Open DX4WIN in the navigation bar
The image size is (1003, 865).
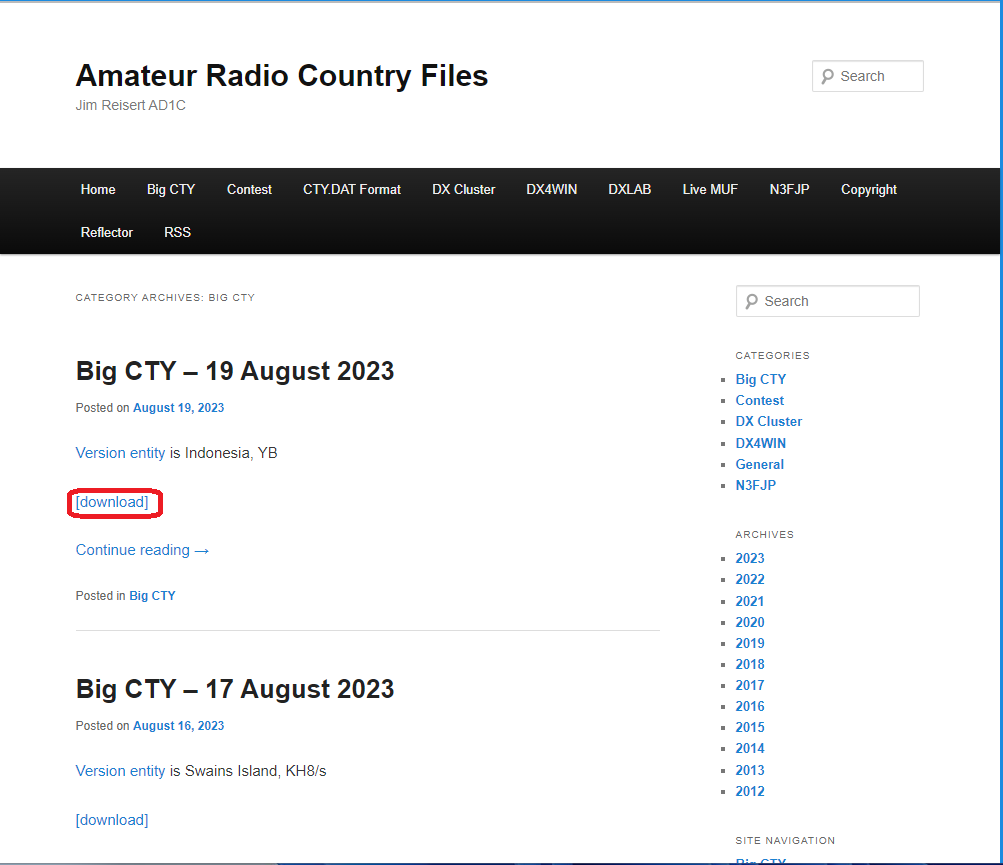(551, 189)
